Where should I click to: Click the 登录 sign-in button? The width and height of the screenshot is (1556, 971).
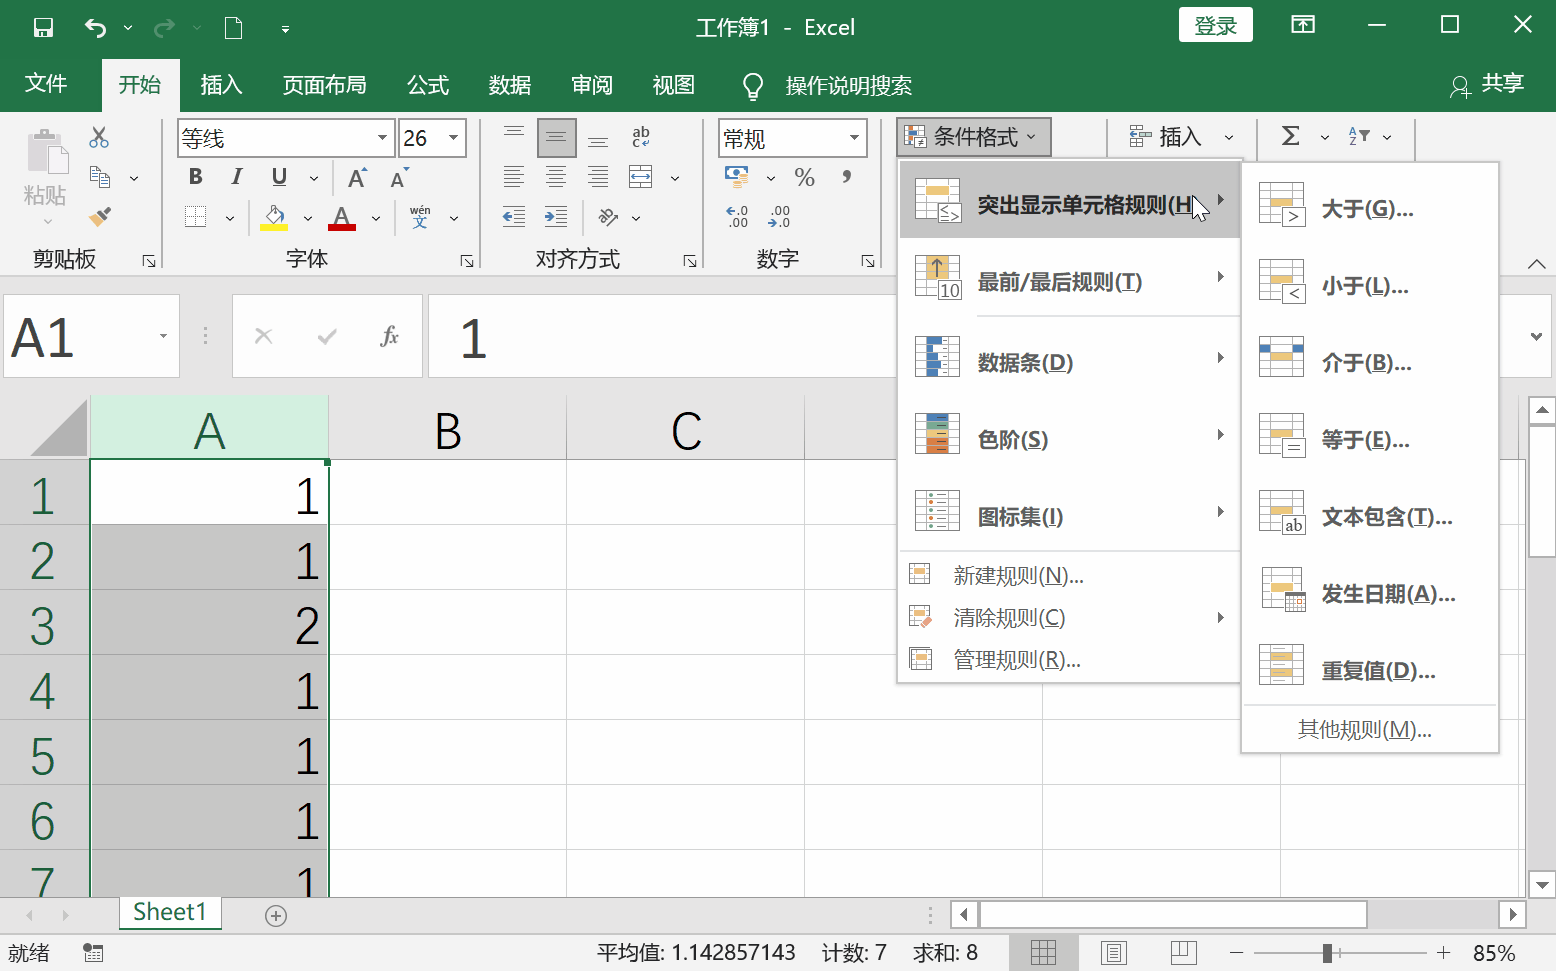pyautogui.click(x=1215, y=27)
